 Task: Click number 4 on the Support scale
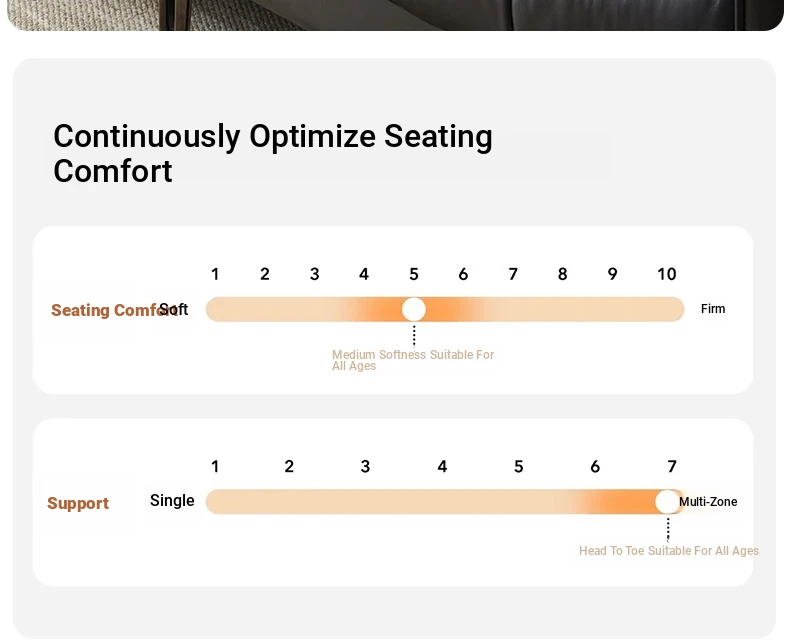(x=442, y=467)
